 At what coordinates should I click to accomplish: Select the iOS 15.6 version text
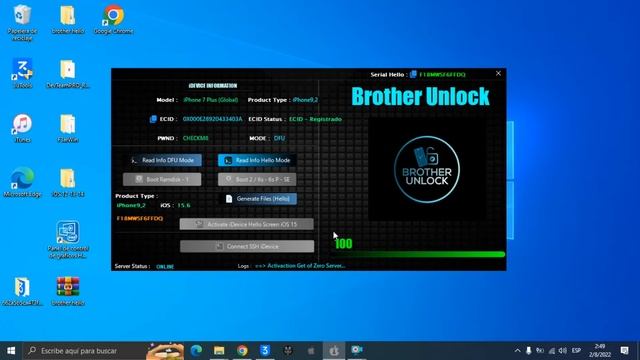175,205
